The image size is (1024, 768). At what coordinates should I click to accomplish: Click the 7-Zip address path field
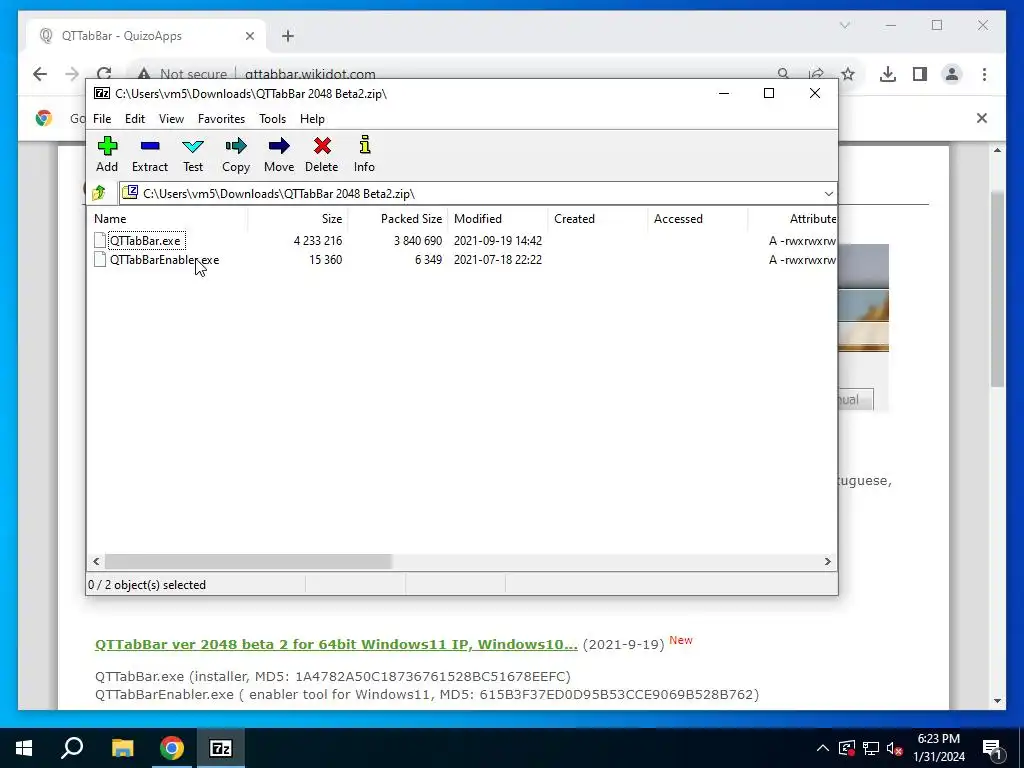point(470,193)
